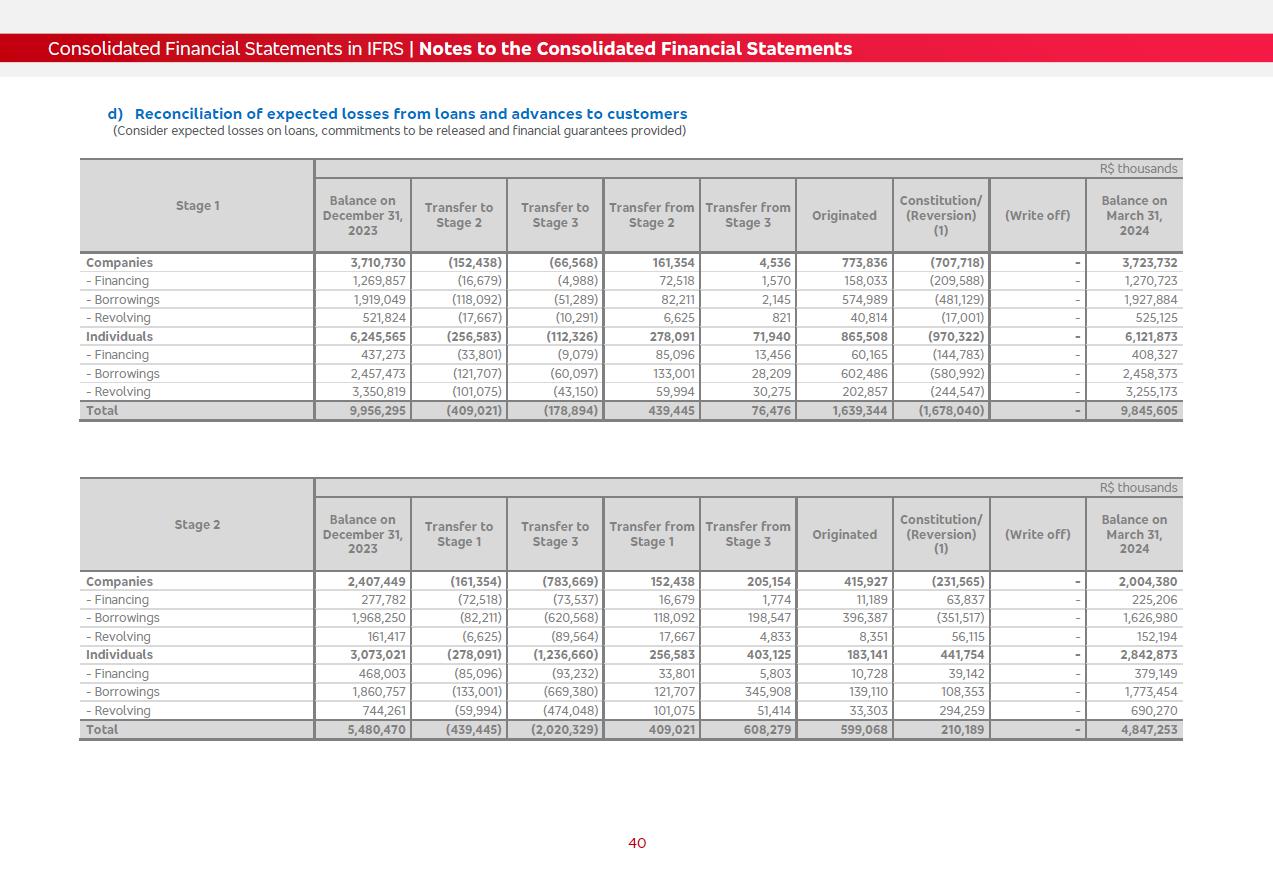Click the Stage 1 table header cell
1273x892 pixels.
[x=197, y=206]
